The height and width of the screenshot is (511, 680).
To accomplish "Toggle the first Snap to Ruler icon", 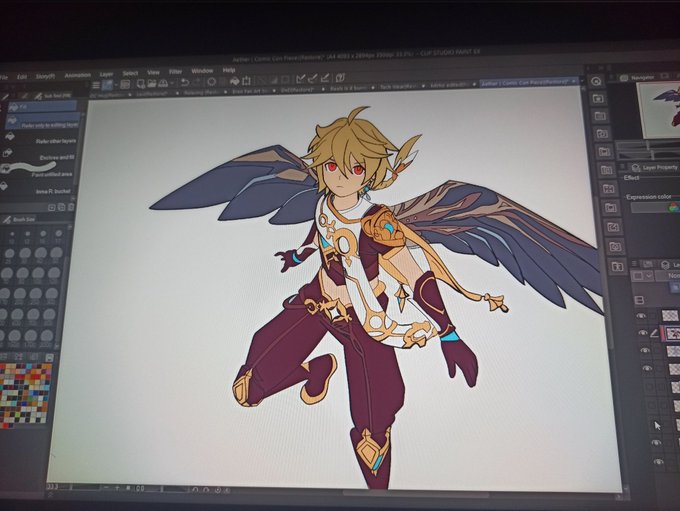I will click(301, 79).
